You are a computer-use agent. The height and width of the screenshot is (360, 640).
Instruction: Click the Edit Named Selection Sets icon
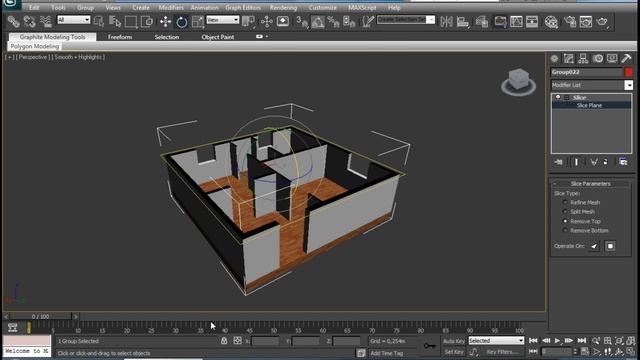[x=367, y=21]
